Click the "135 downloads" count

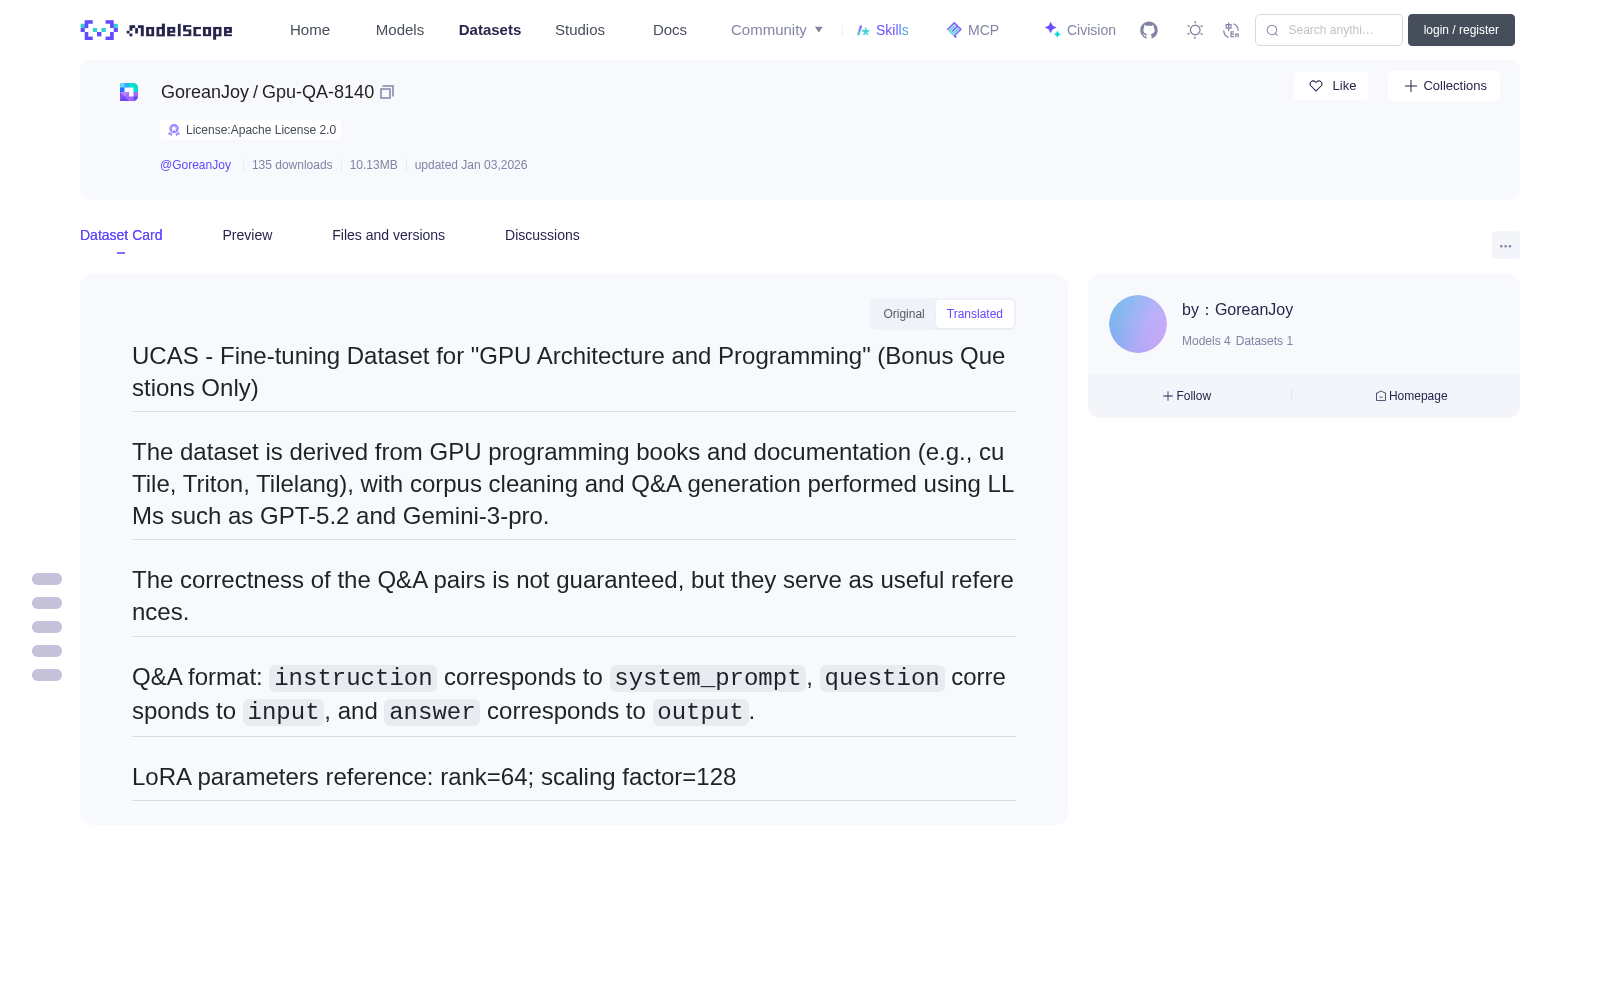292,165
